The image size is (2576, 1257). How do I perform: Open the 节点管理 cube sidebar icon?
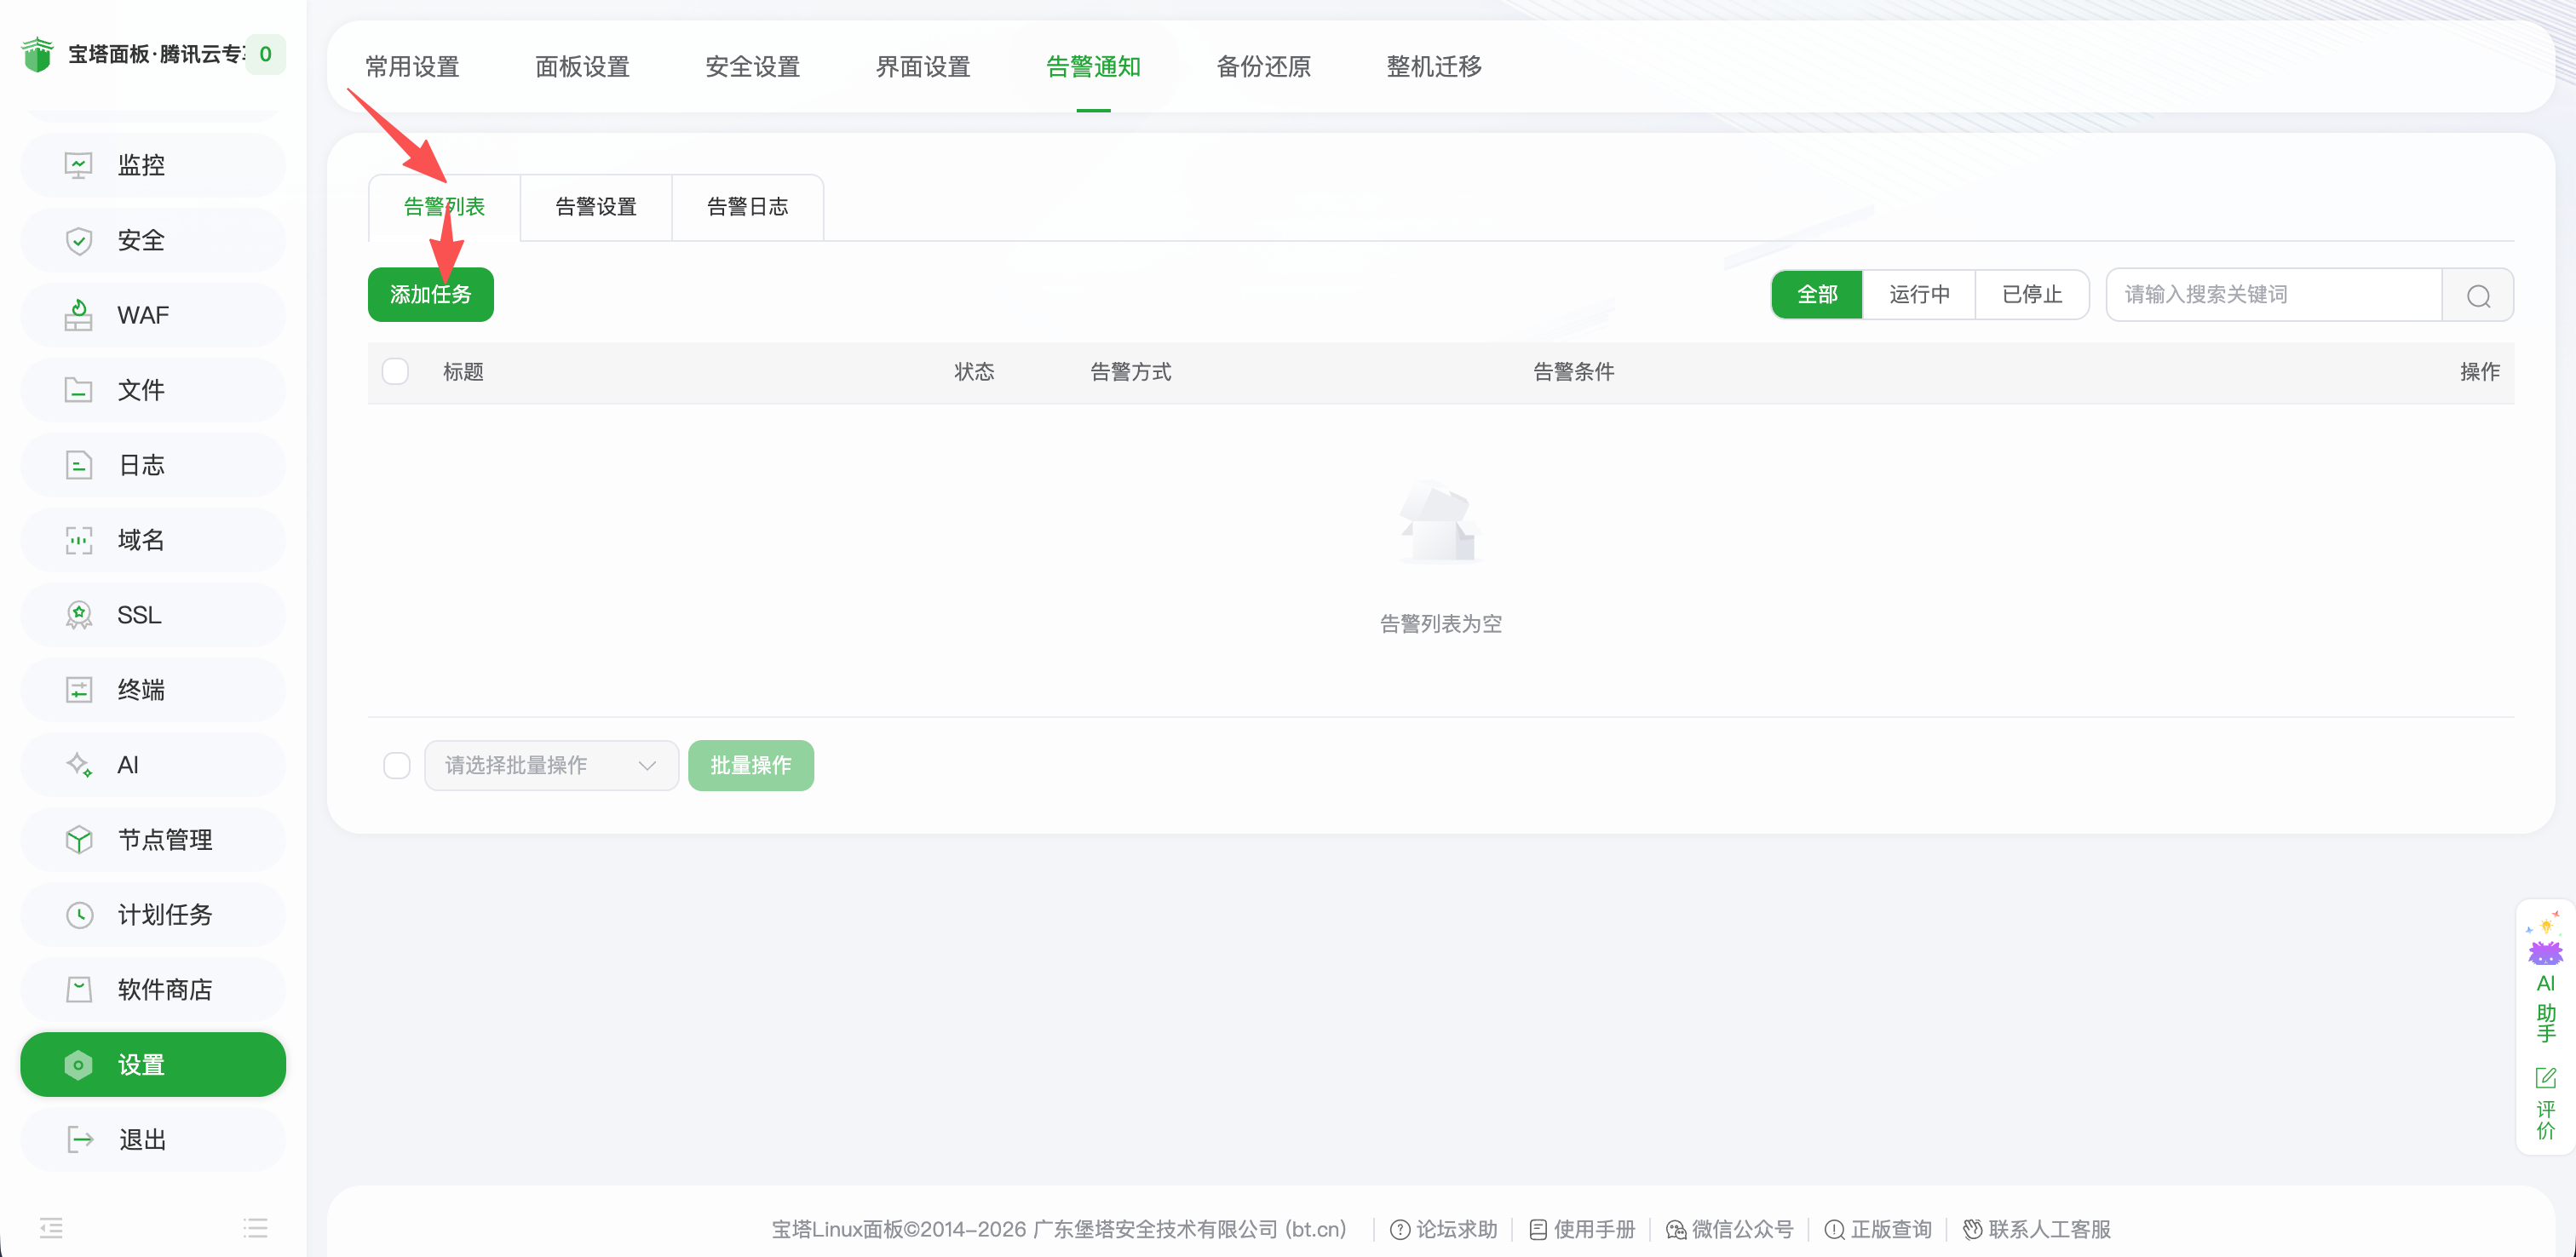coord(78,840)
